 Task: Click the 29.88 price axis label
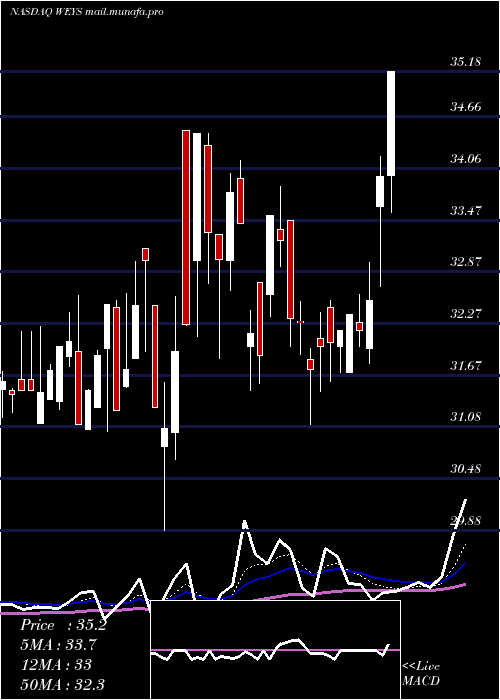pyautogui.click(x=466, y=521)
